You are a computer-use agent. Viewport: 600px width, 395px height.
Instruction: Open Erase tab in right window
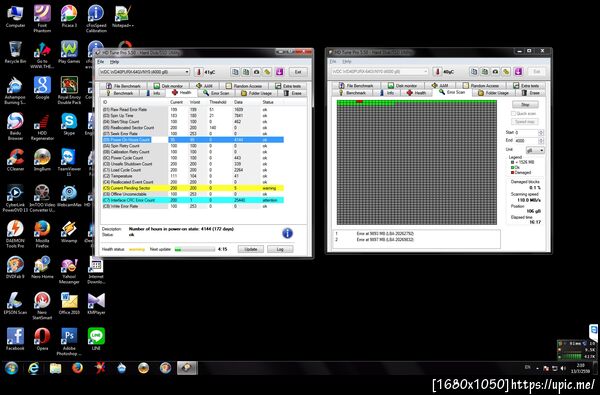[530, 93]
